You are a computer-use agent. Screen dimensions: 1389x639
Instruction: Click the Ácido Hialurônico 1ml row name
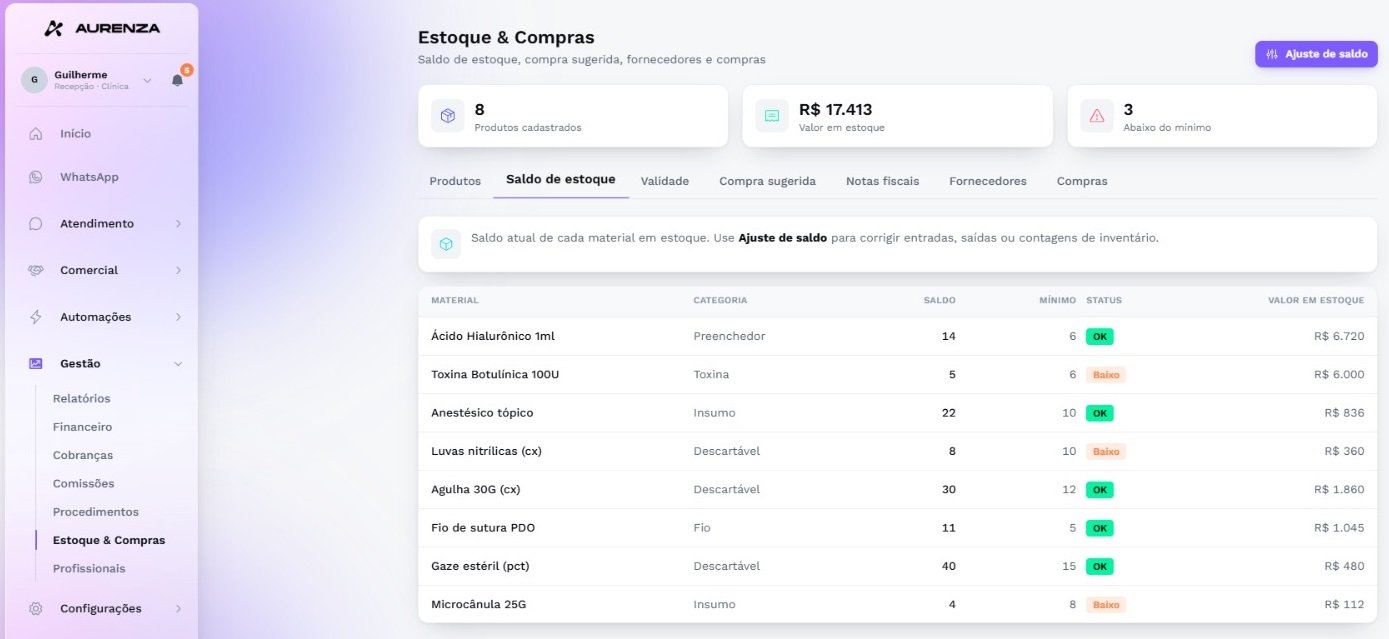pyautogui.click(x=493, y=336)
